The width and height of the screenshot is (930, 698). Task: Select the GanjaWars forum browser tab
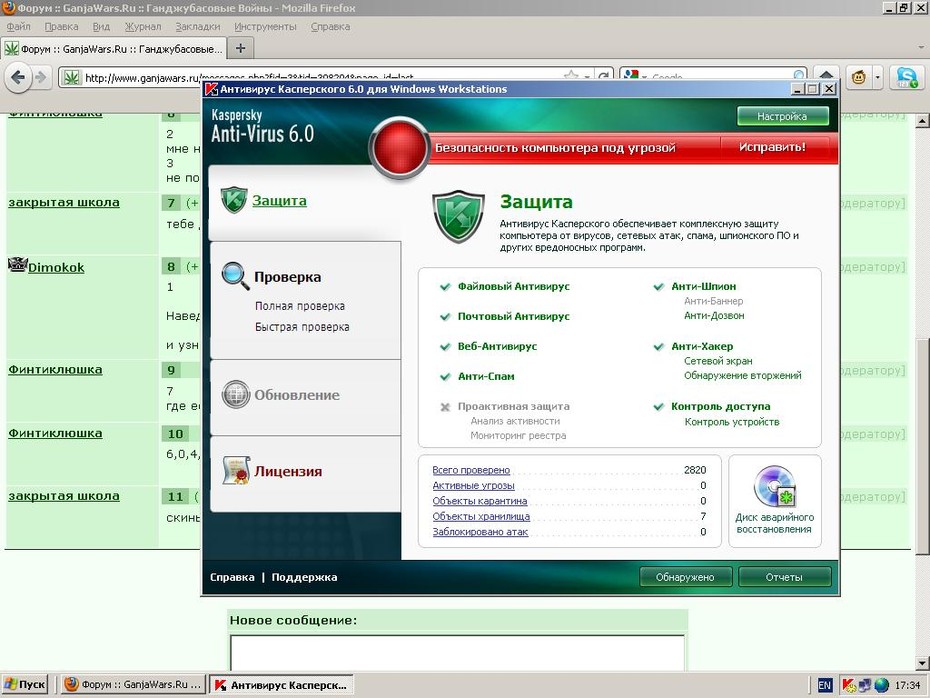click(x=113, y=49)
